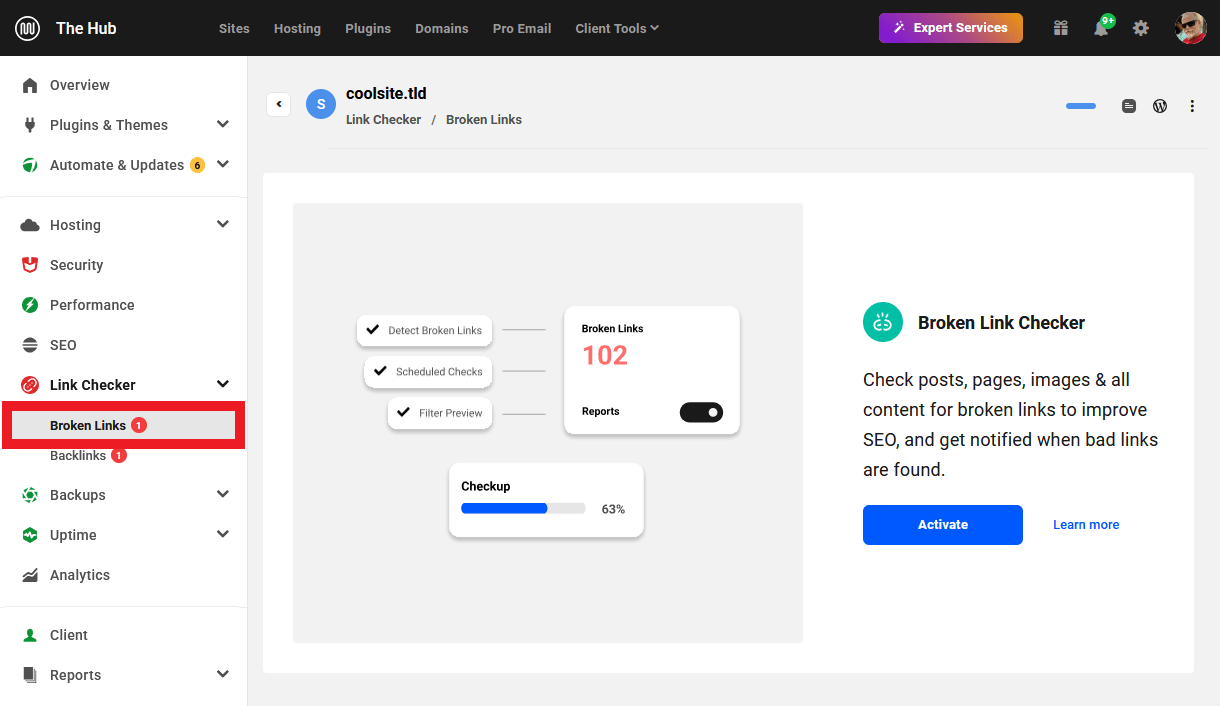Image resolution: width=1220 pixels, height=706 pixels.
Task: Click the 63% Checkup progress bar
Action: coord(523,508)
